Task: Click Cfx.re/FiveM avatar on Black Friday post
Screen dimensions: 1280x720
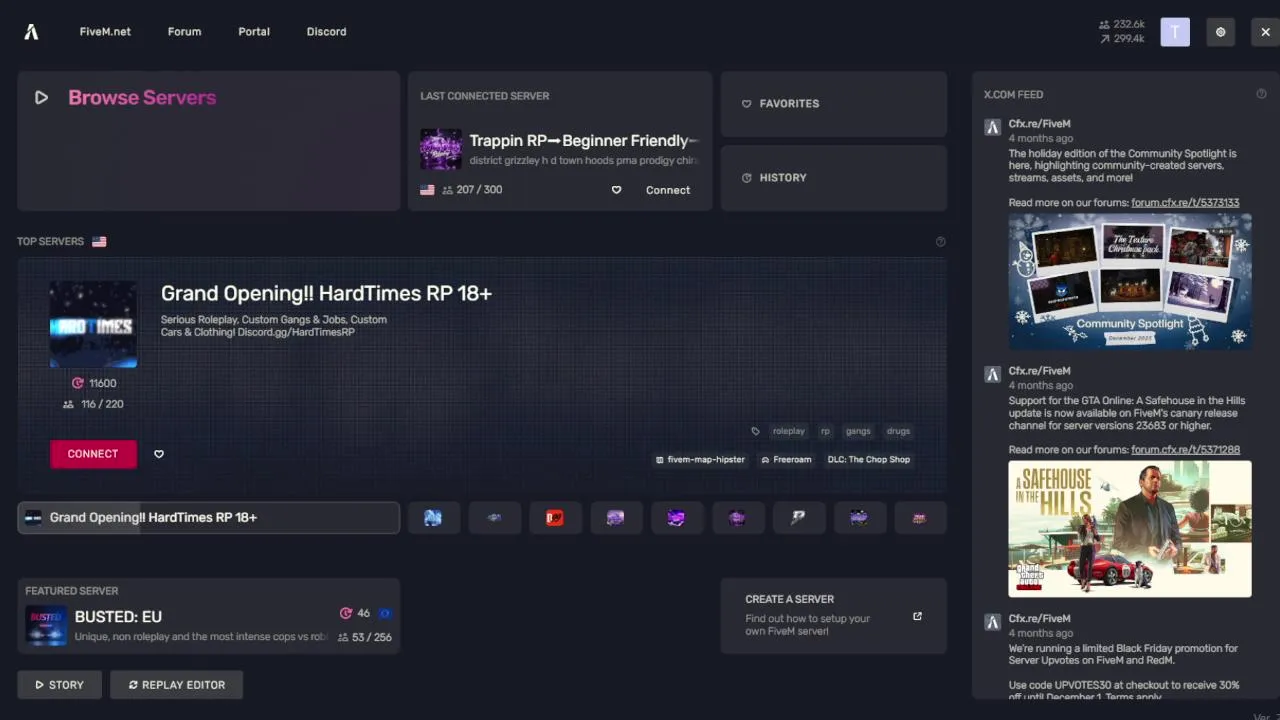Action: click(x=992, y=621)
